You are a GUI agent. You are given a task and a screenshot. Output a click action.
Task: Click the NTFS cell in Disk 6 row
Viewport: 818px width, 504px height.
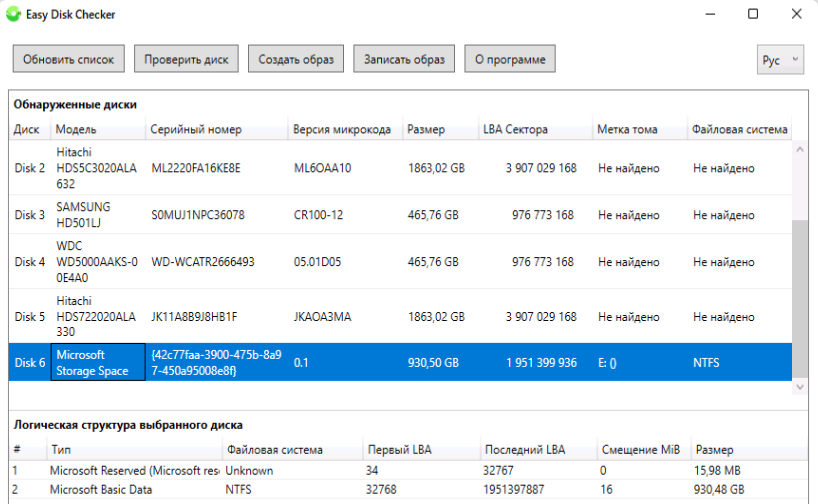tap(706, 362)
